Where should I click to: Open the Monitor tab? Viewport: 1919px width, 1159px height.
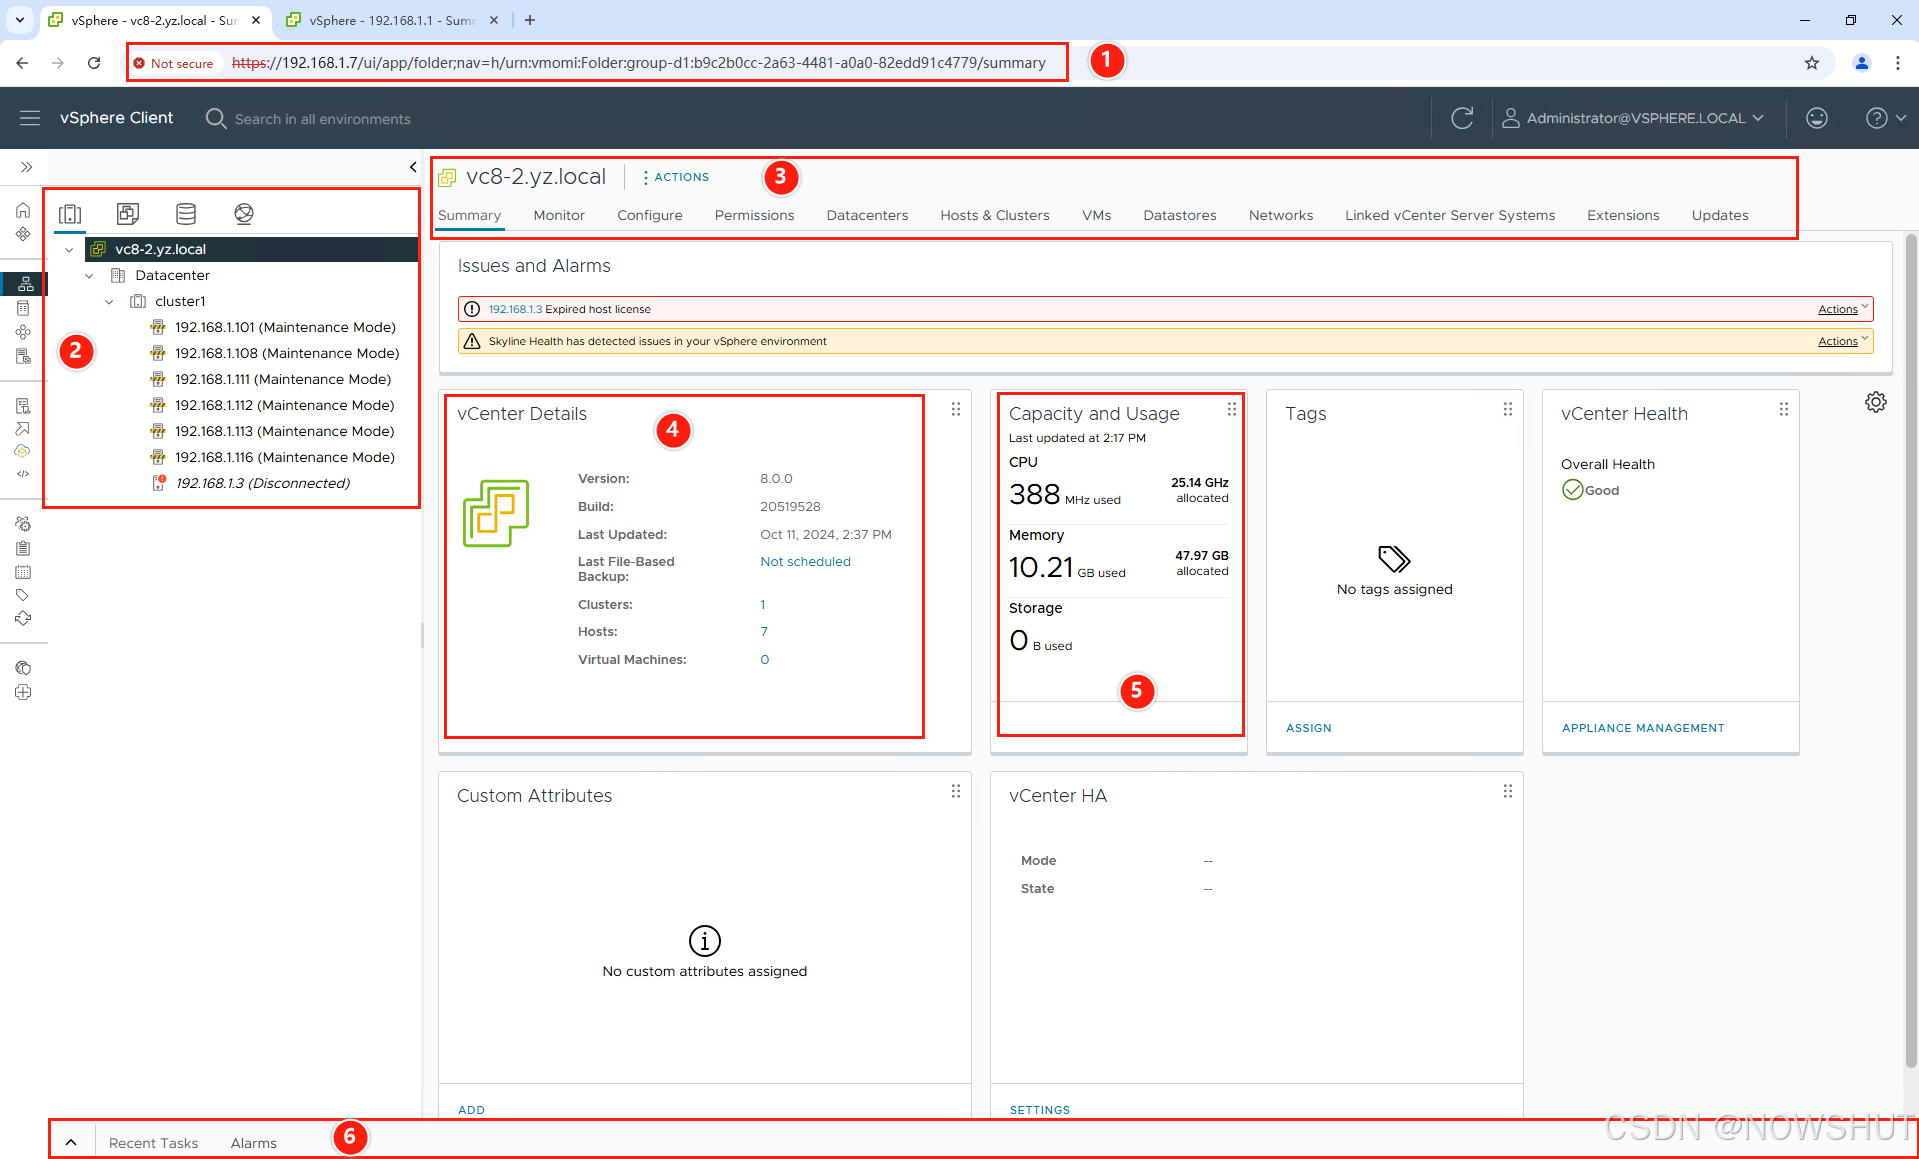[559, 215]
